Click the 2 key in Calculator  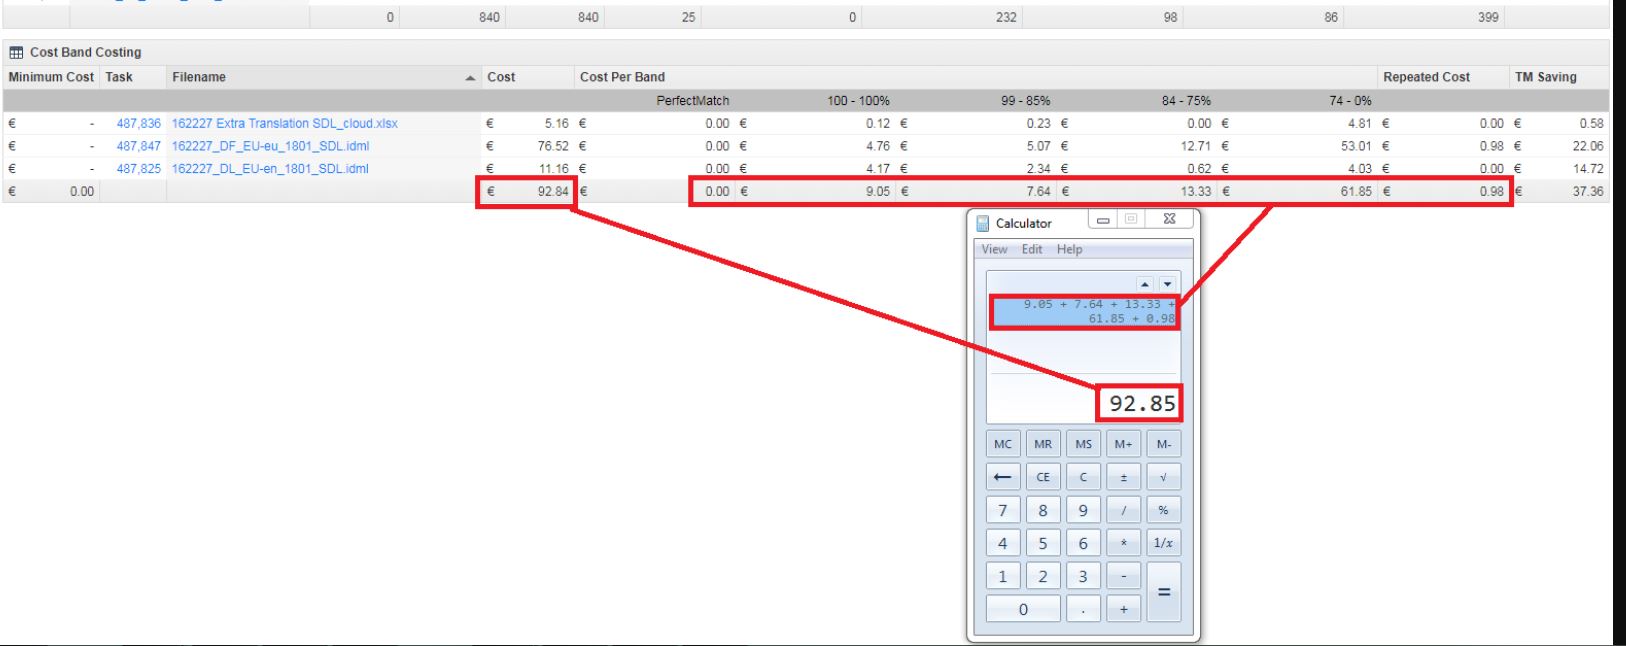tap(1043, 576)
